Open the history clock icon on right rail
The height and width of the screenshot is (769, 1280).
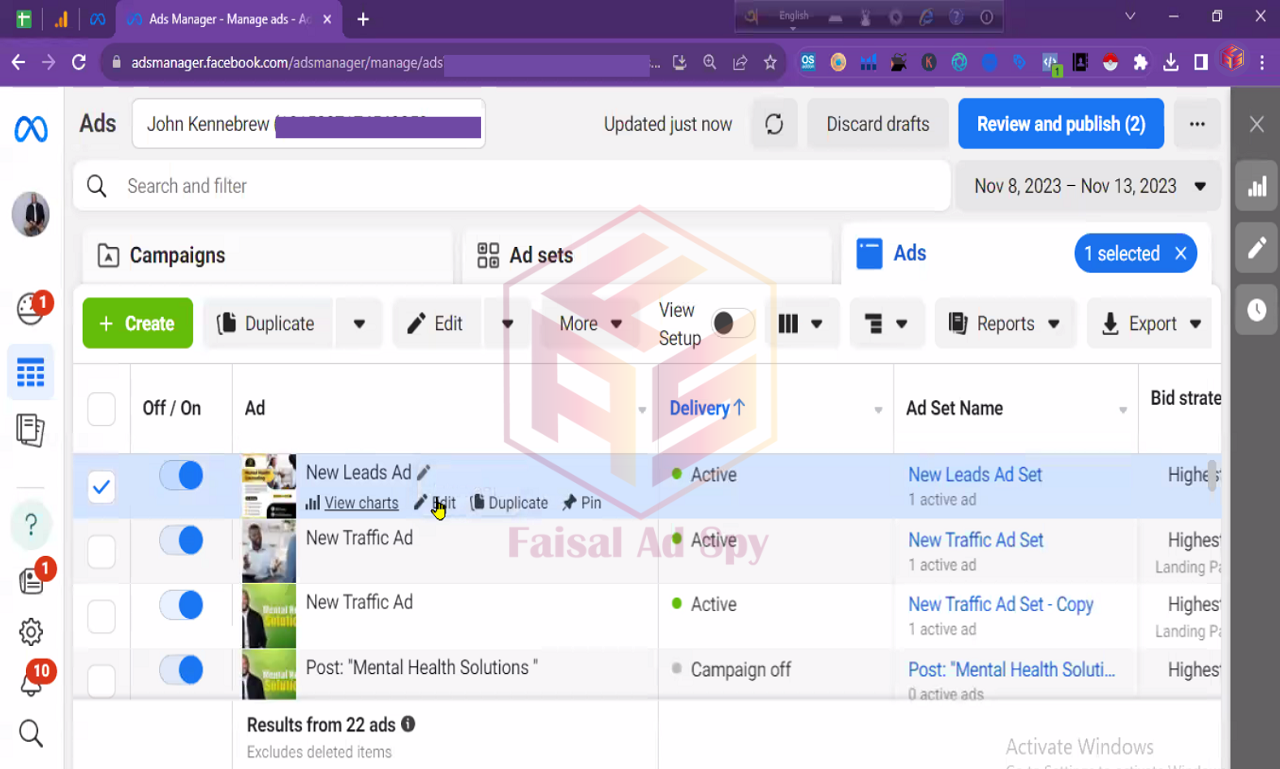(1256, 311)
